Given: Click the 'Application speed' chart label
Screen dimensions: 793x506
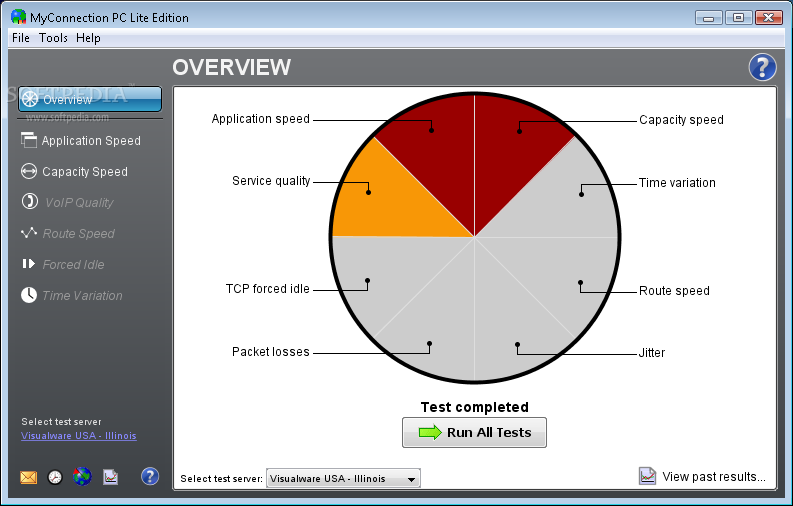Looking at the screenshot, I should coord(260,119).
